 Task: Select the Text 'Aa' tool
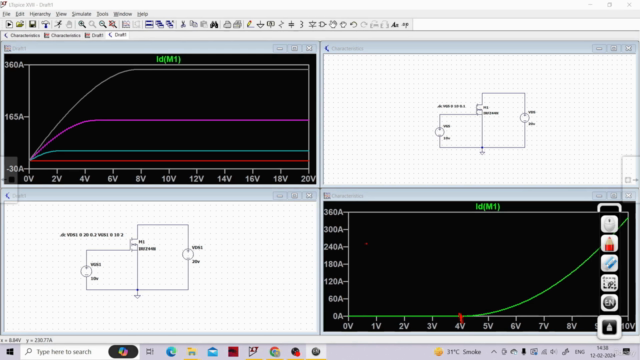coord(395,24)
